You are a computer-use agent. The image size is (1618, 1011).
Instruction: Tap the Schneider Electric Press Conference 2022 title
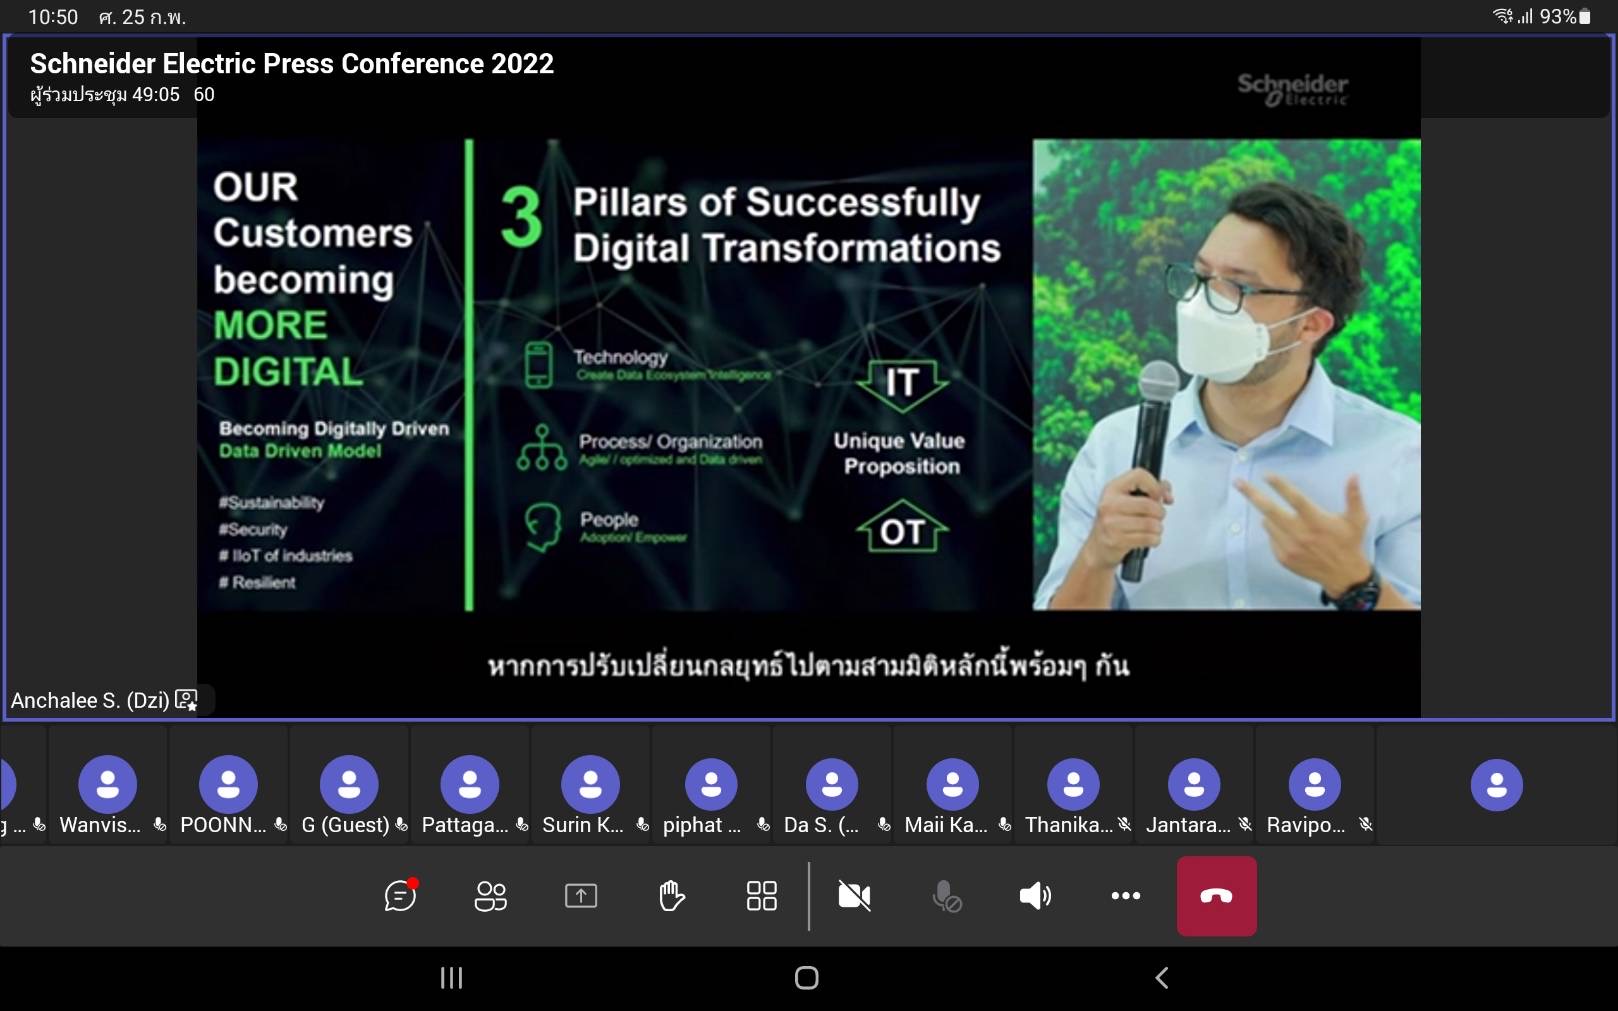292,64
